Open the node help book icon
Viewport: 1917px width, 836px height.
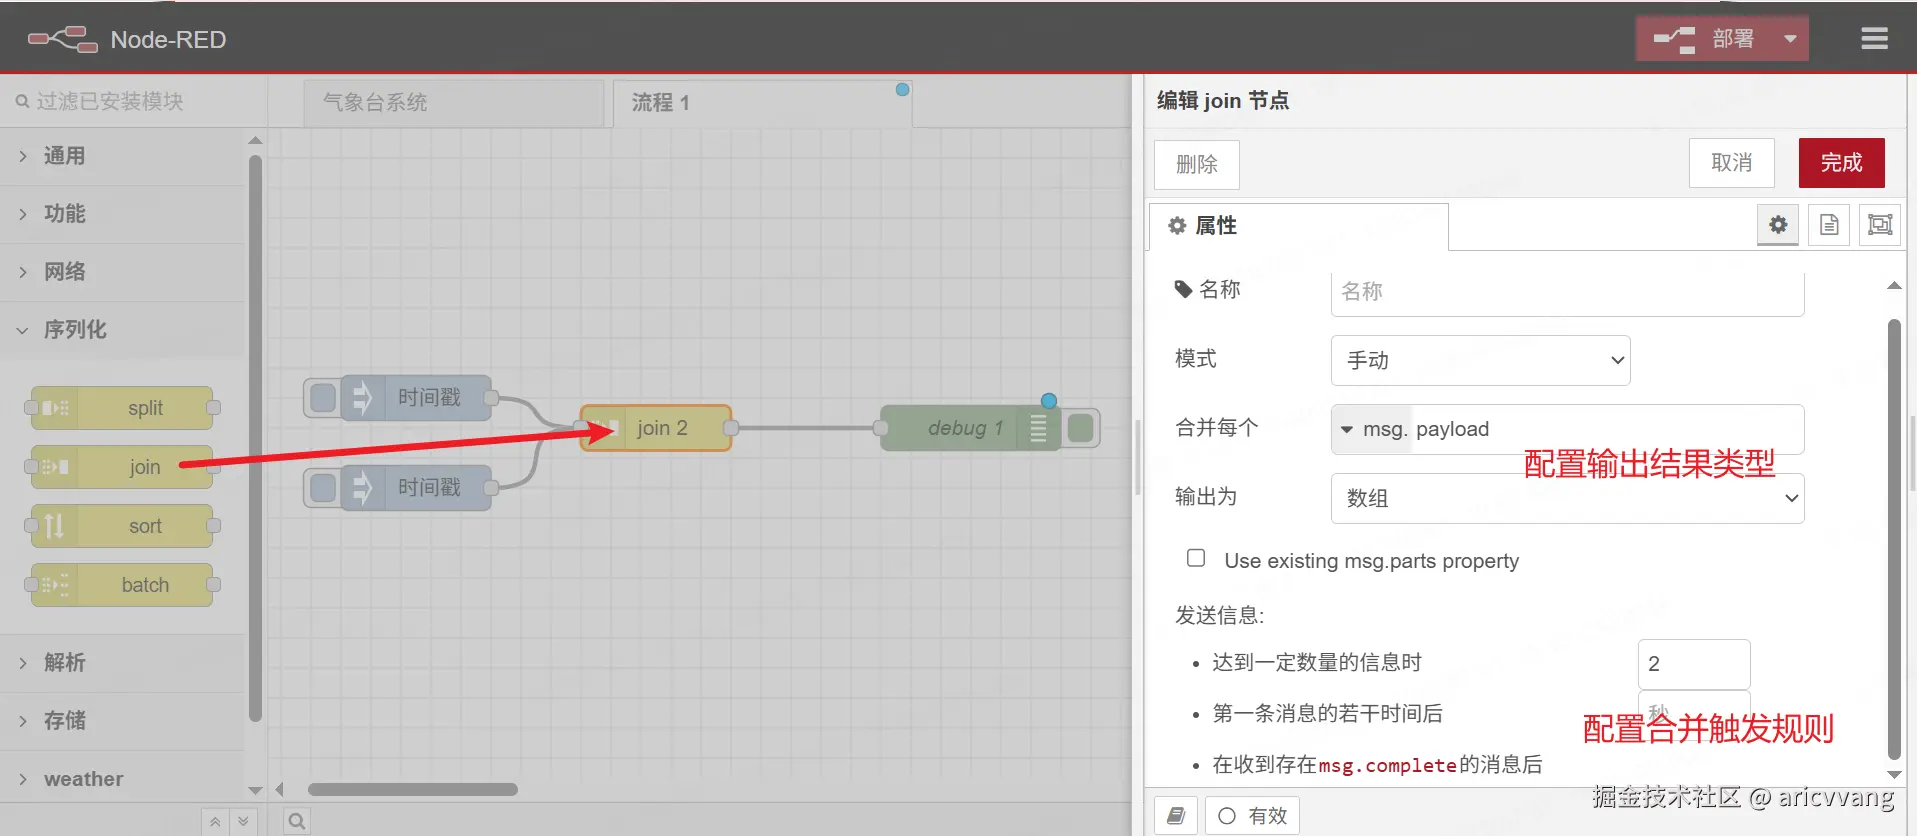pyautogui.click(x=1176, y=815)
